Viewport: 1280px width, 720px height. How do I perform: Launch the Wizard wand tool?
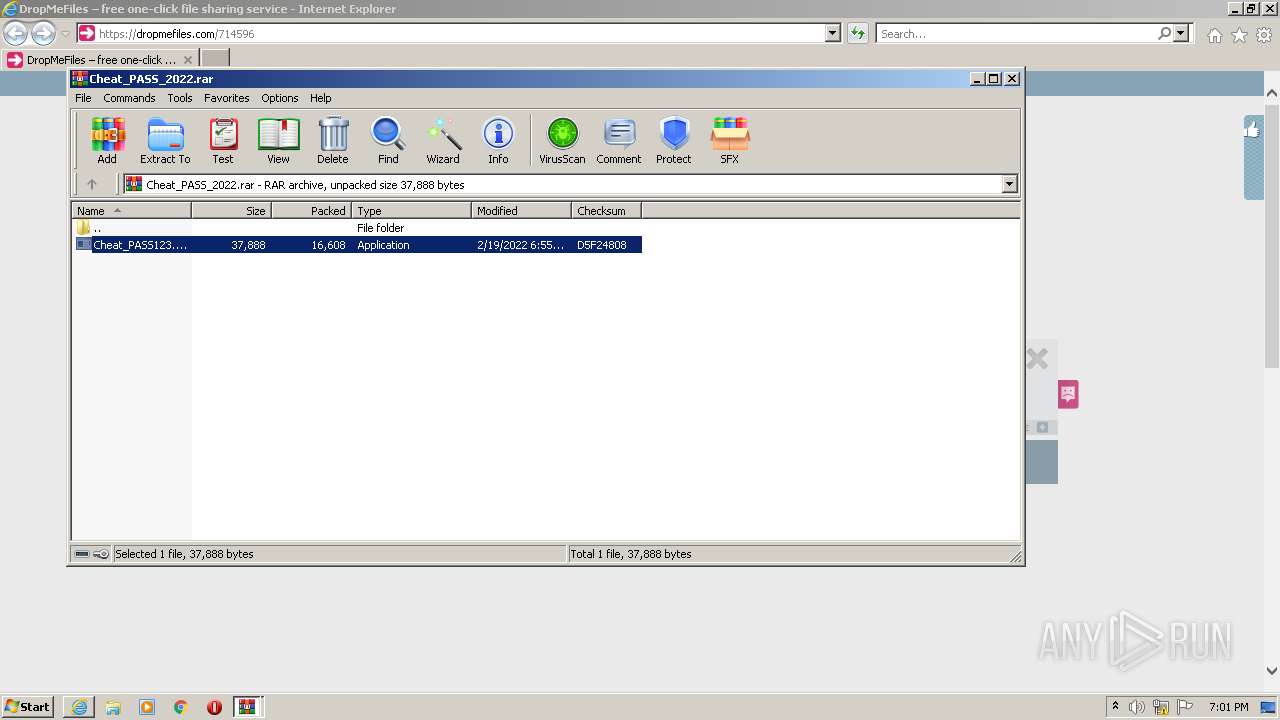point(443,140)
